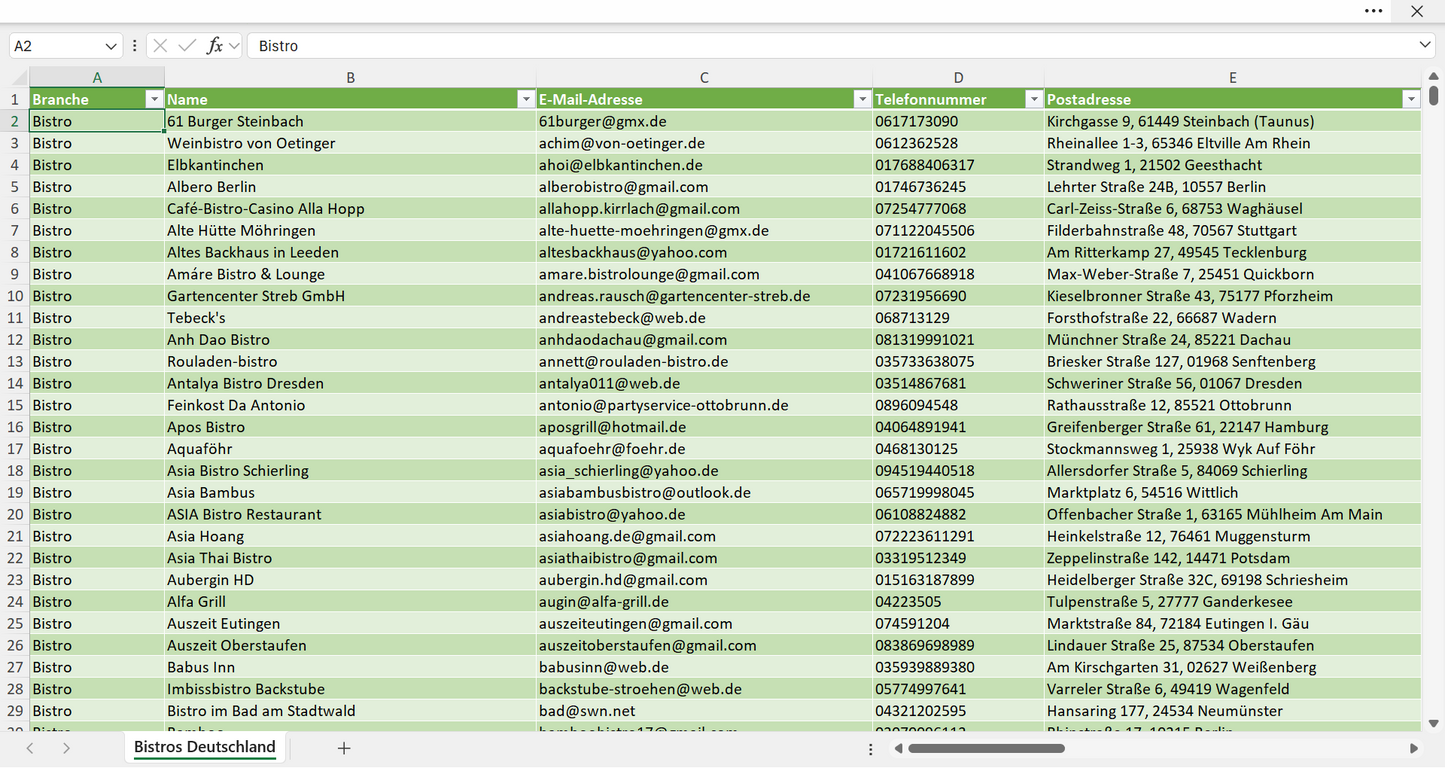Select column A header
The height and width of the screenshot is (768, 1445).
[x=97, y=78]
